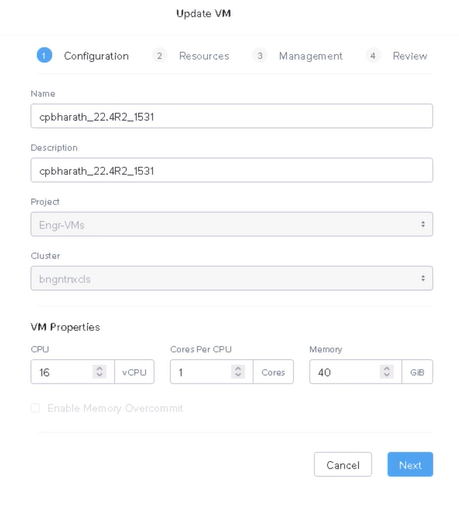This screenshot has height=518, width=459.
Task: Click the Cancel button
Action: coord(343,464)
